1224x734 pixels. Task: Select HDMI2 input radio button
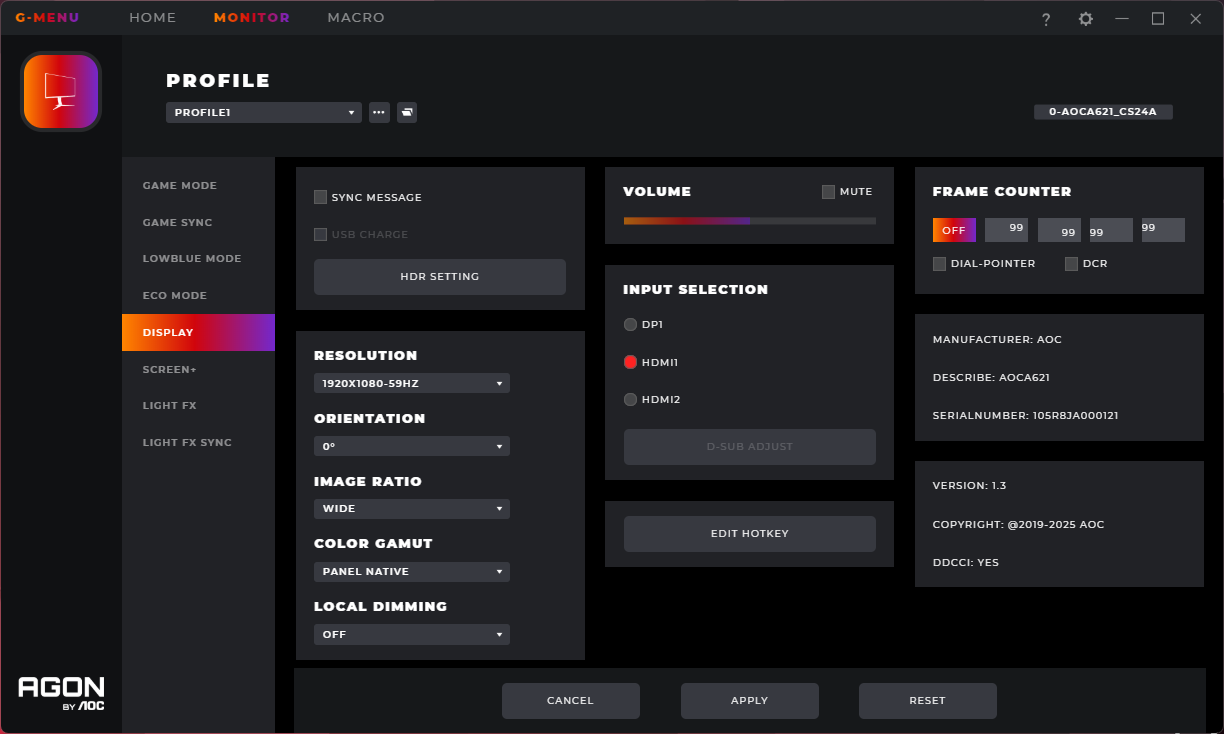click(630, 399)
